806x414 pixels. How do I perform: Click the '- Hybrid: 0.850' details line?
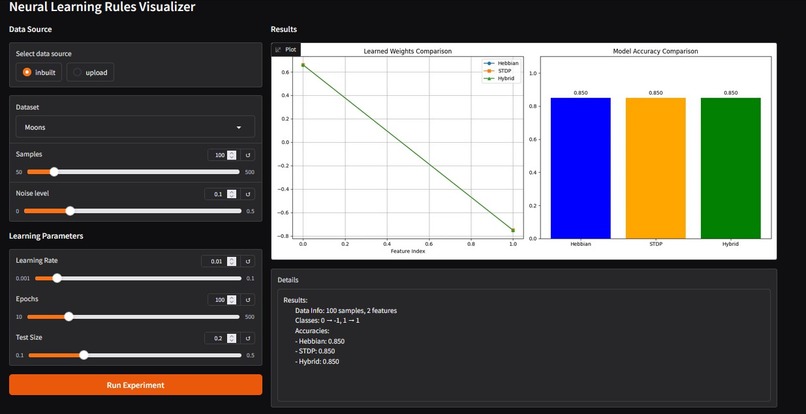(317, 362)
